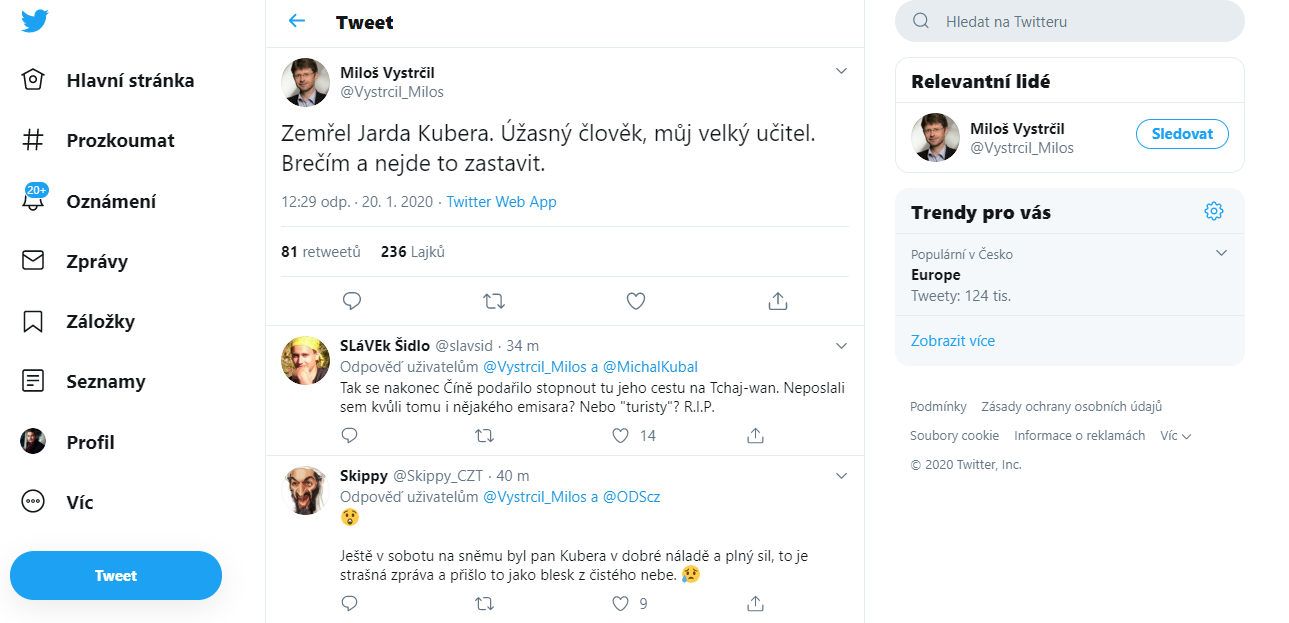
Task: Go back using the arrow icon
Action: tap(296, 21)
